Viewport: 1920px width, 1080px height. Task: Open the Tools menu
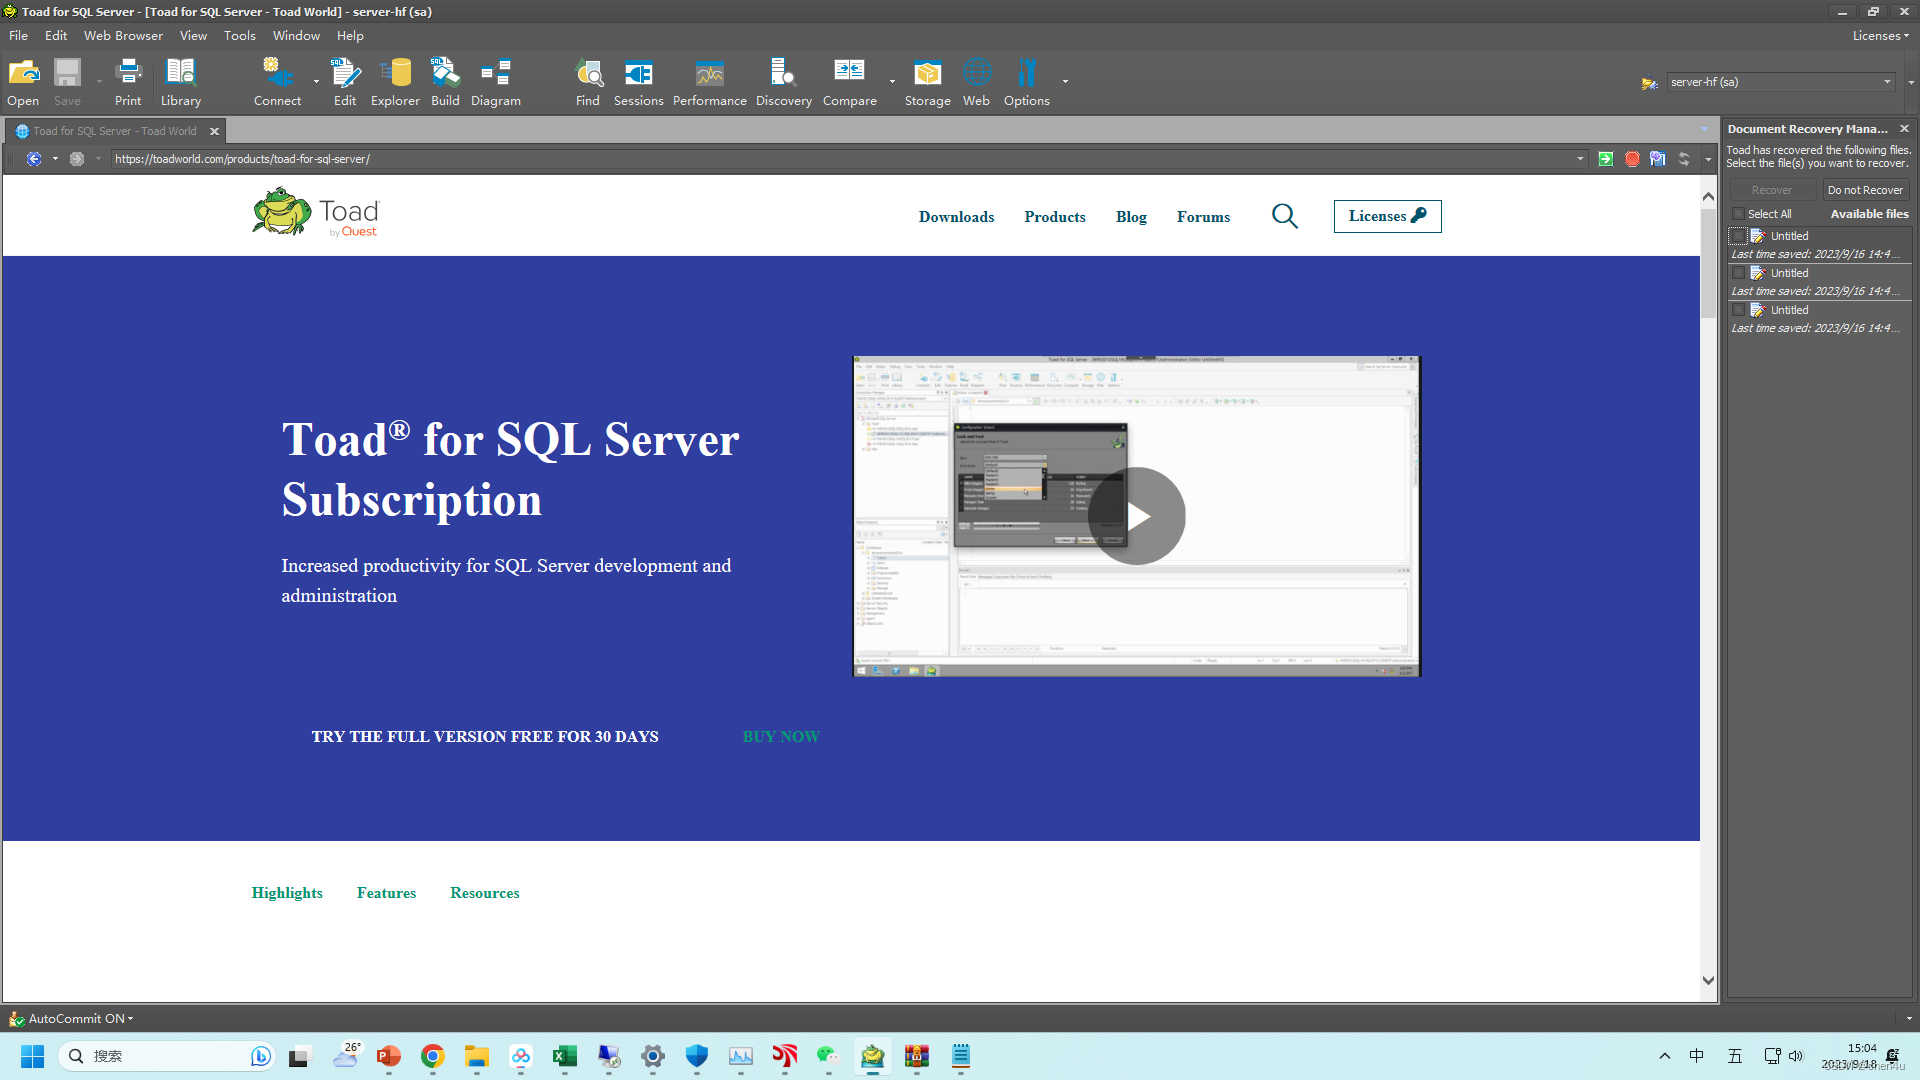point(239,35)
